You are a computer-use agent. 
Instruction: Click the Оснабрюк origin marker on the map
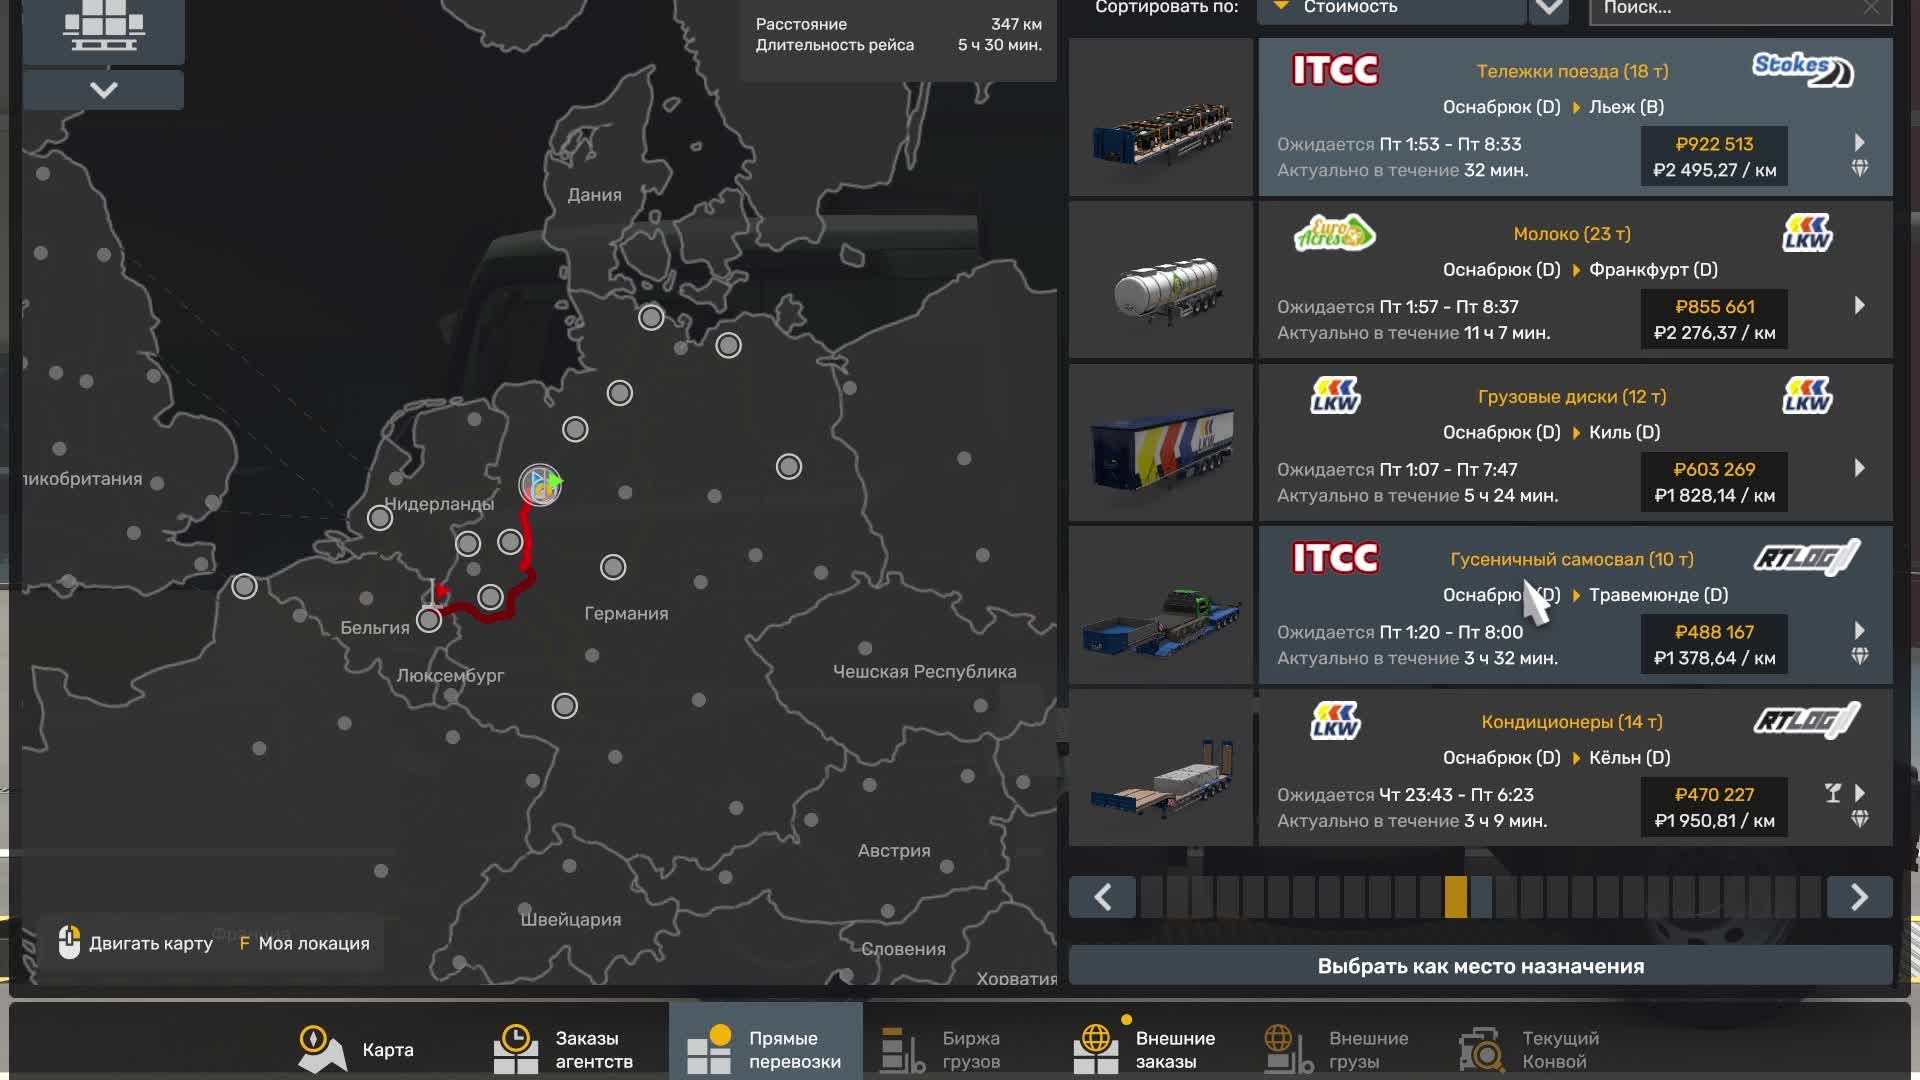(x=540, y=485)
